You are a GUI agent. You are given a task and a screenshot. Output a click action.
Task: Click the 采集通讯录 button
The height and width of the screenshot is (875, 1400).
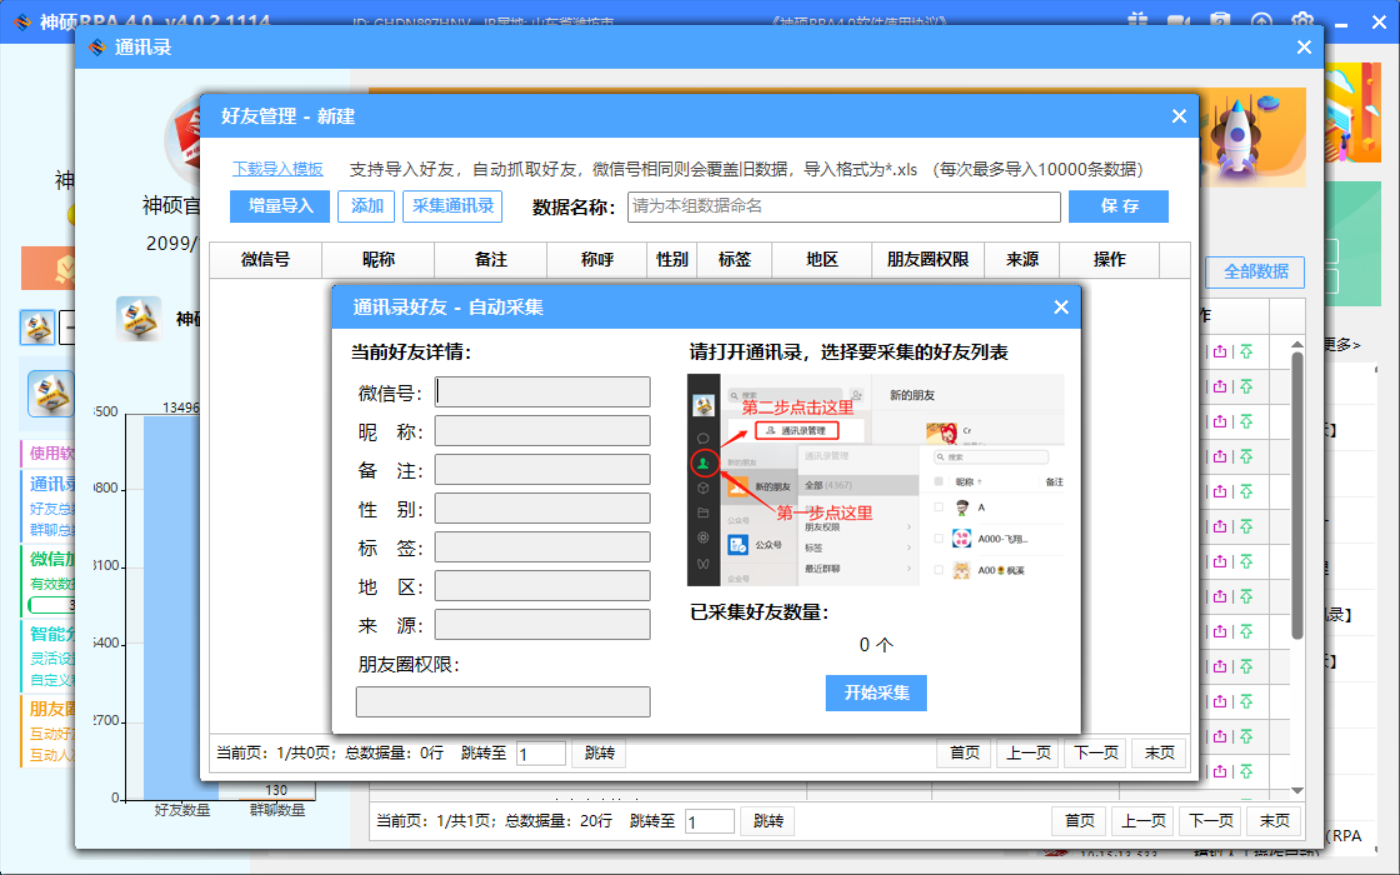(453, 206)
